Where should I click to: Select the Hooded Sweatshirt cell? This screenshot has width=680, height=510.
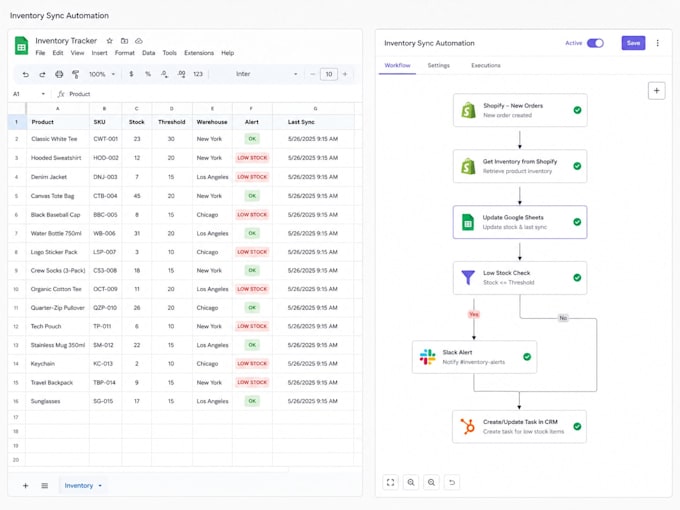point(58,158)
